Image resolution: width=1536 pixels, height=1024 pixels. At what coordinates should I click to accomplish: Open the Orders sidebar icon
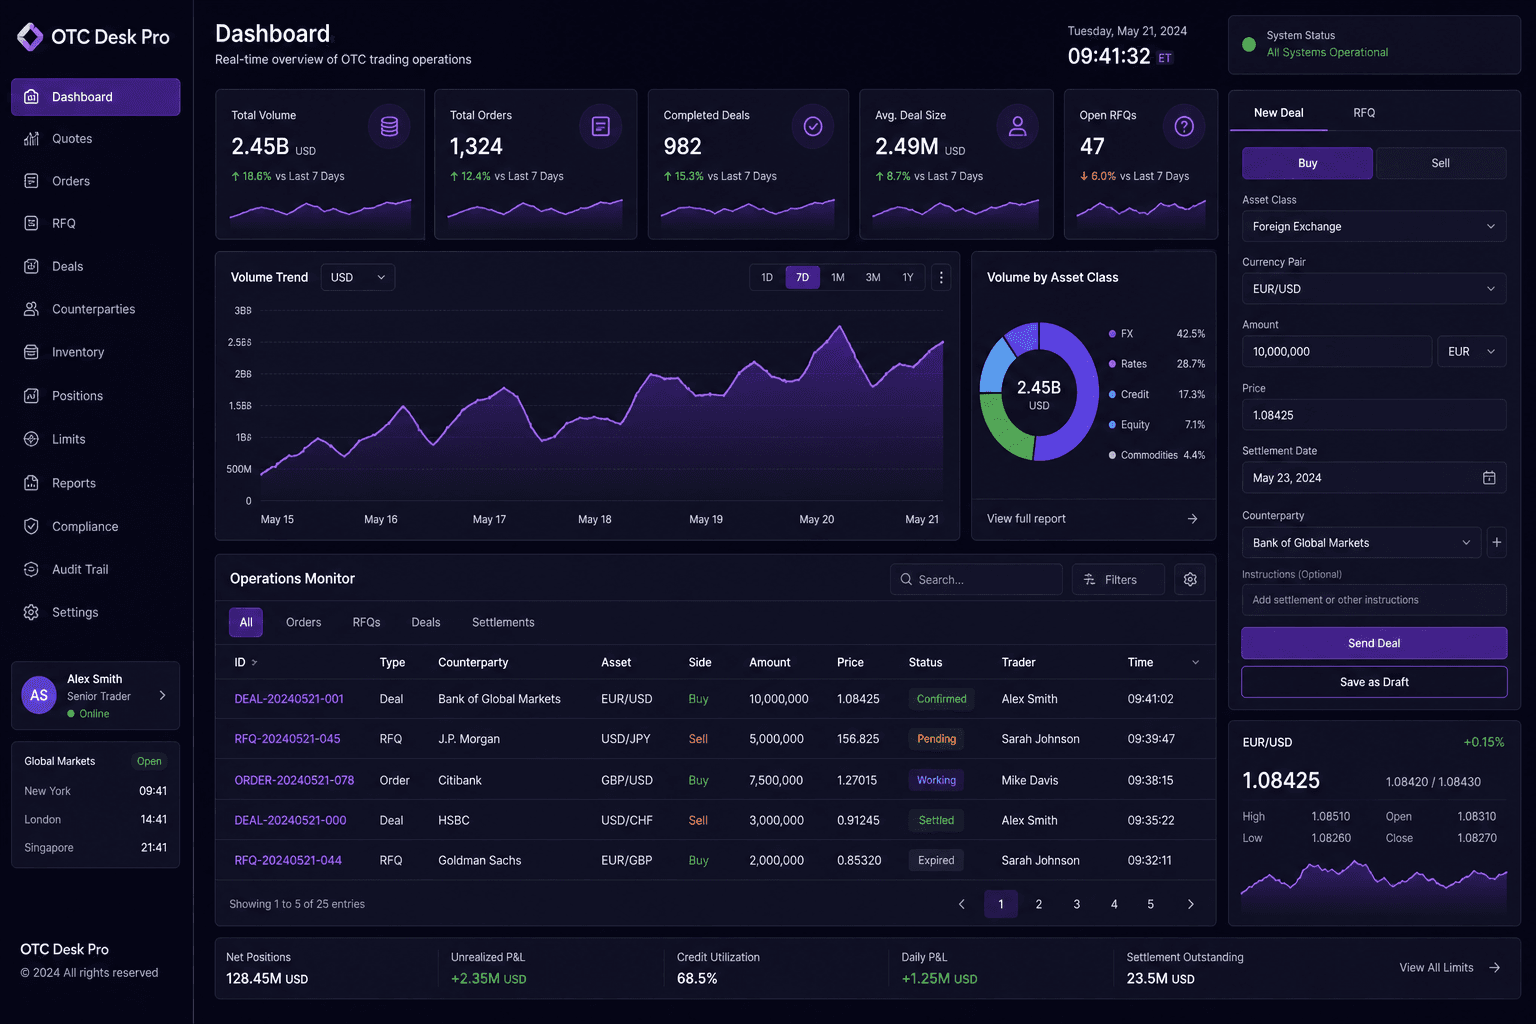31,181
